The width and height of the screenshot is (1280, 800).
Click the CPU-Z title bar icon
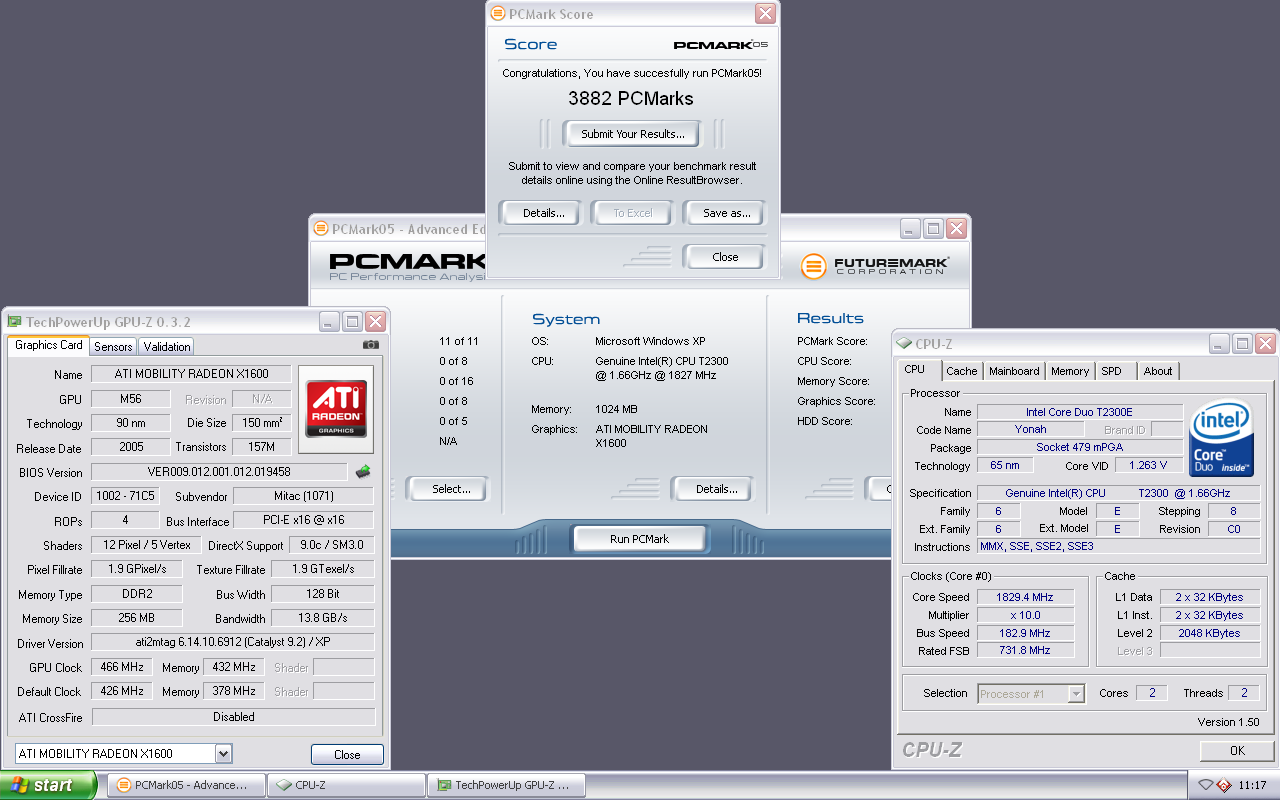(904, 344)
